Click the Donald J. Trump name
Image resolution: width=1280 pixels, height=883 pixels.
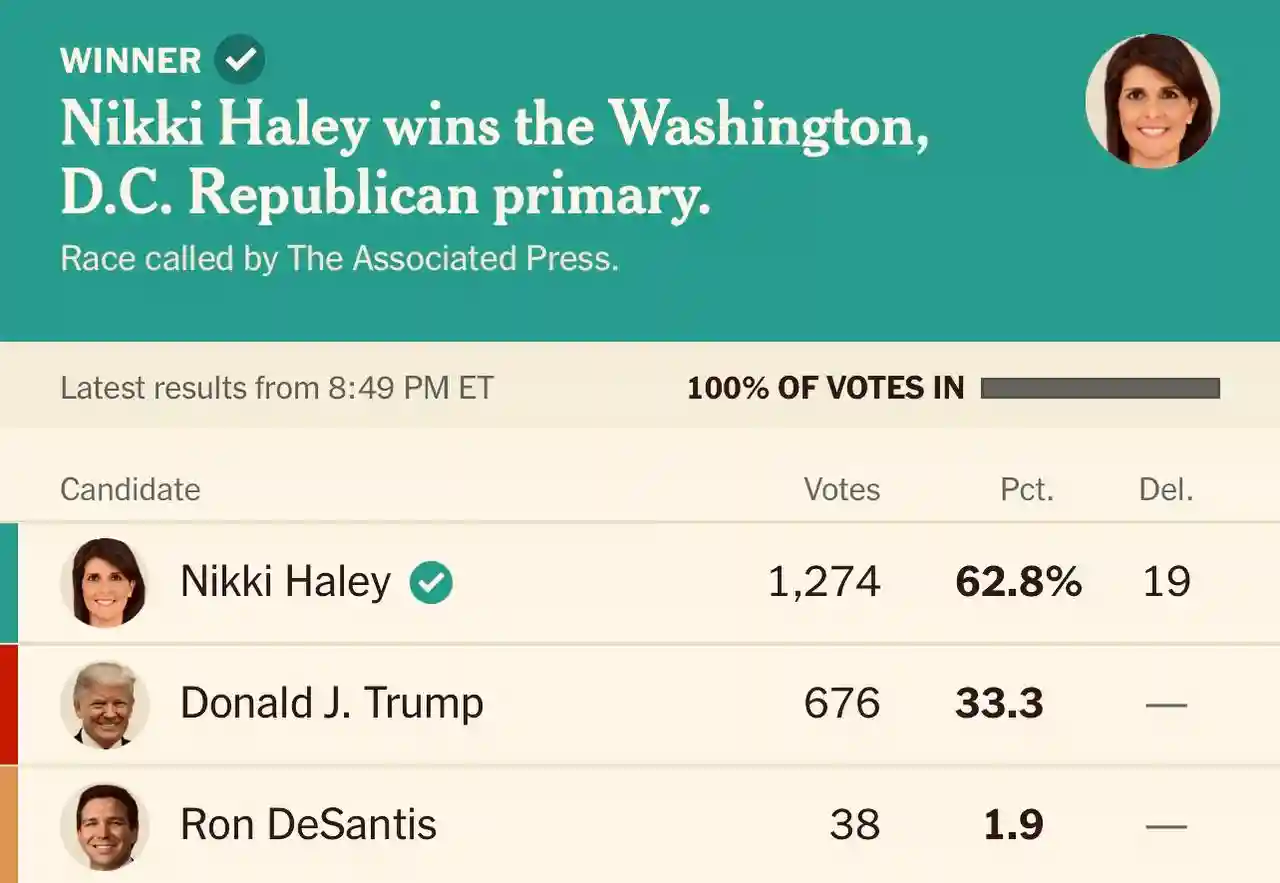[x=331, y=704]
